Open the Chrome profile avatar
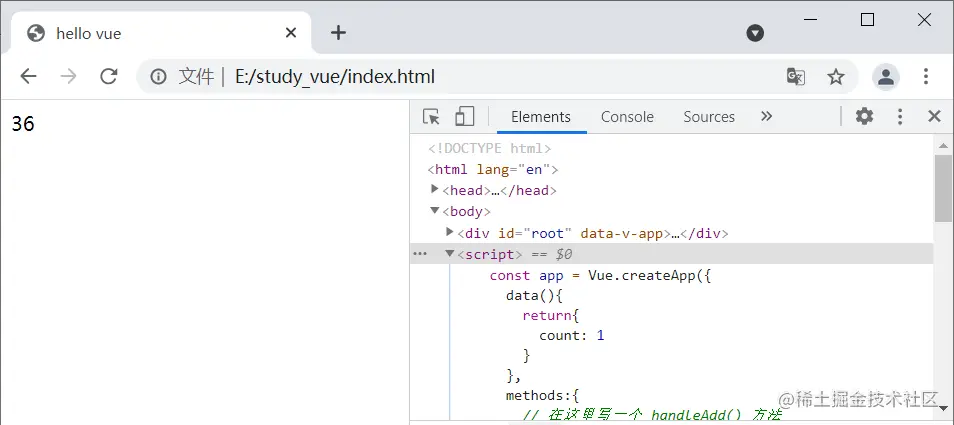 pyautogui.click(x=885, y=76)
